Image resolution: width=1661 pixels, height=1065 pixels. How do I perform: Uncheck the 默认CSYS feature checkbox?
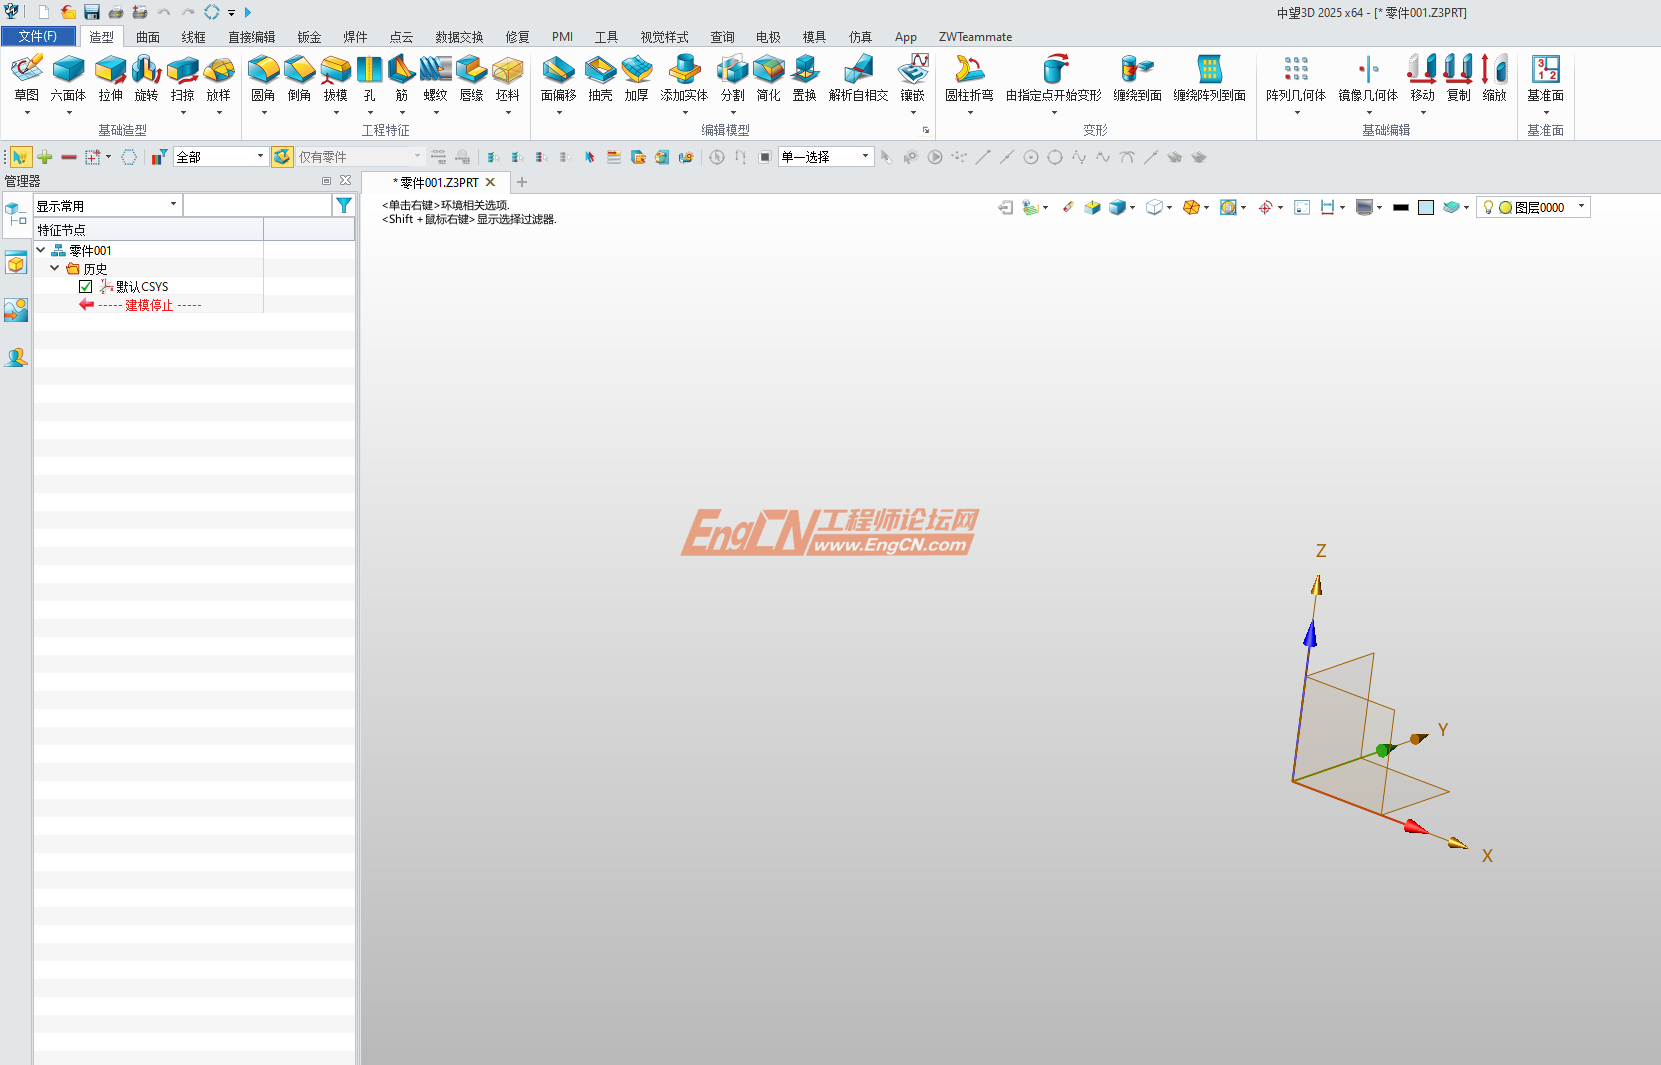click(86, 286)
